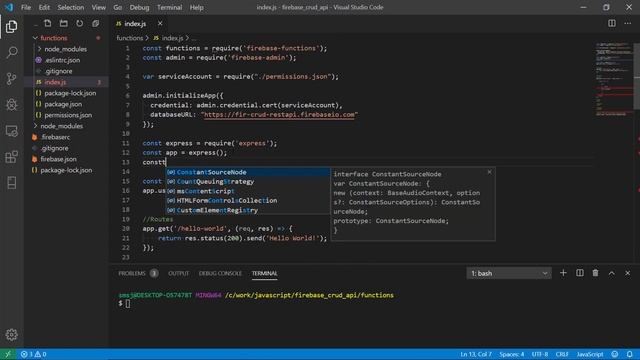Click 'Ln 13, Col 7' in status bar

(476, 354)
